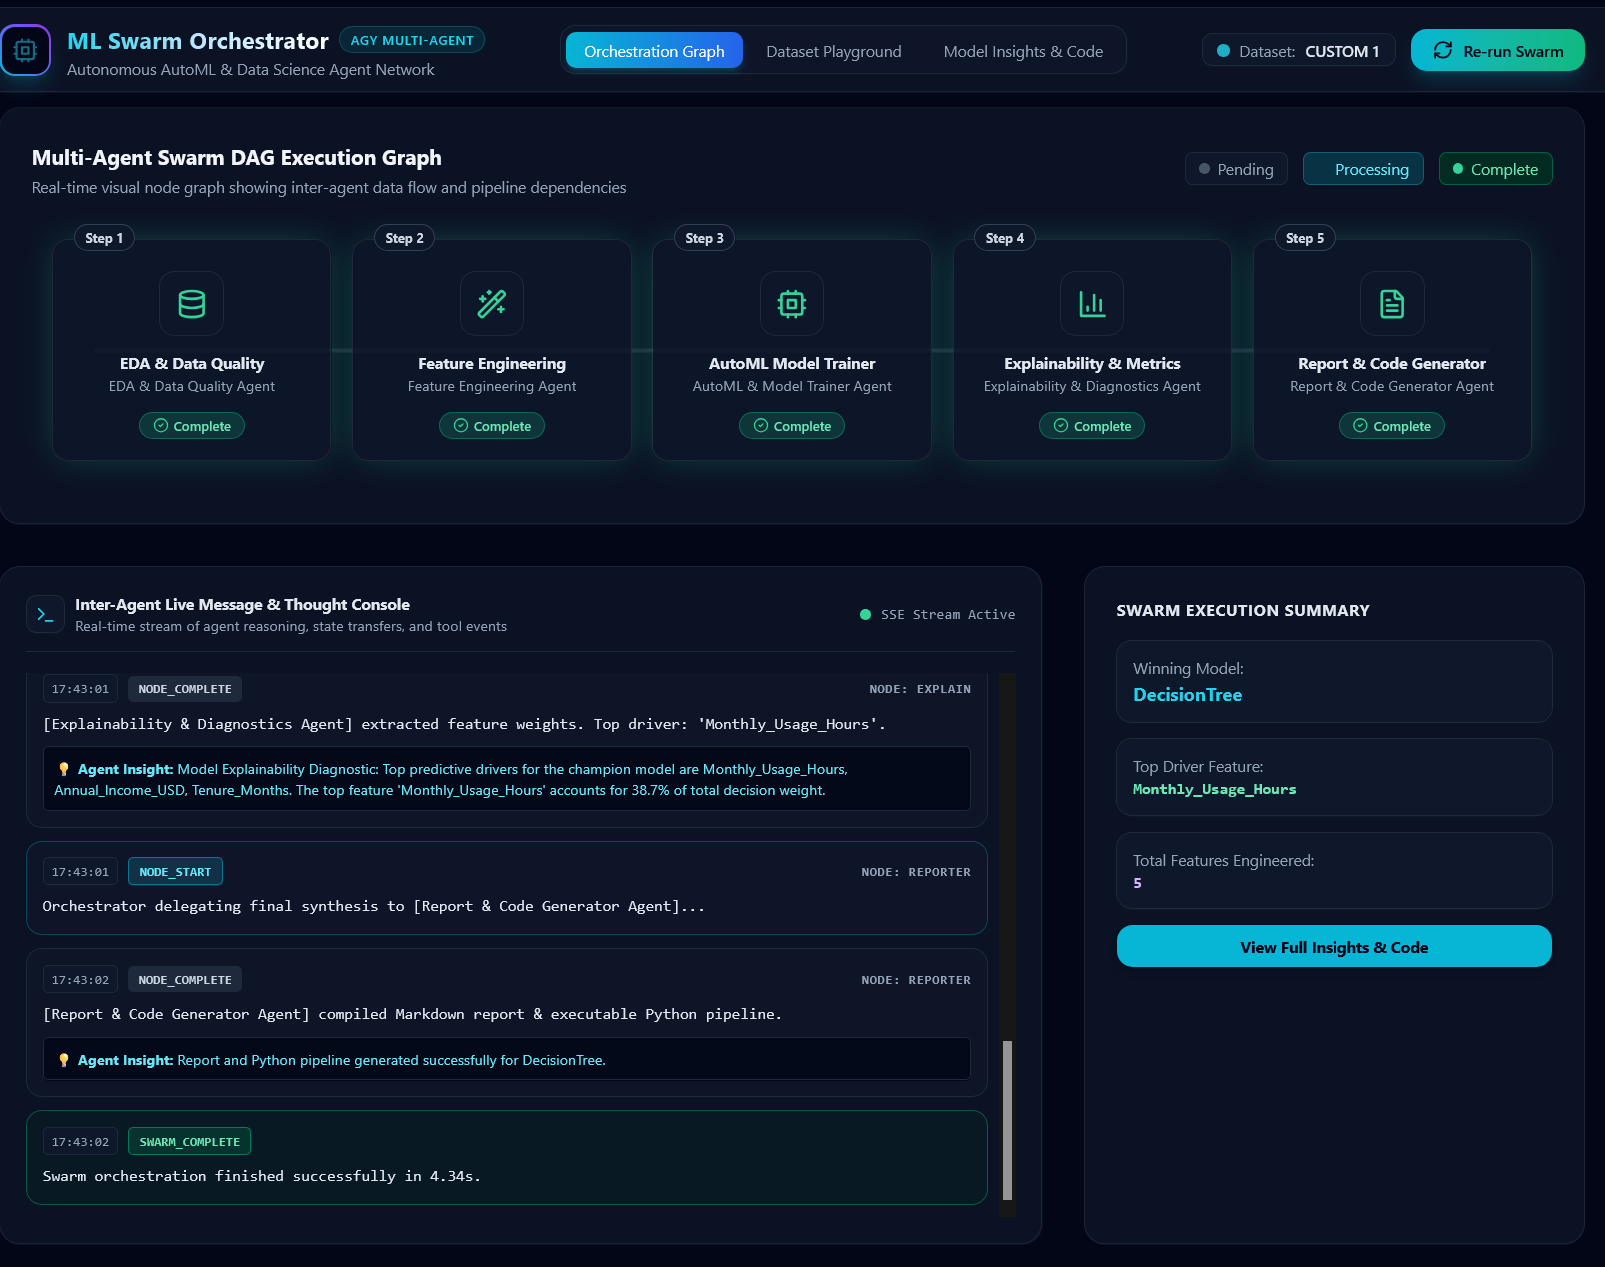
Task: Click the Complete status legend chip in header
Action: 1495,169
